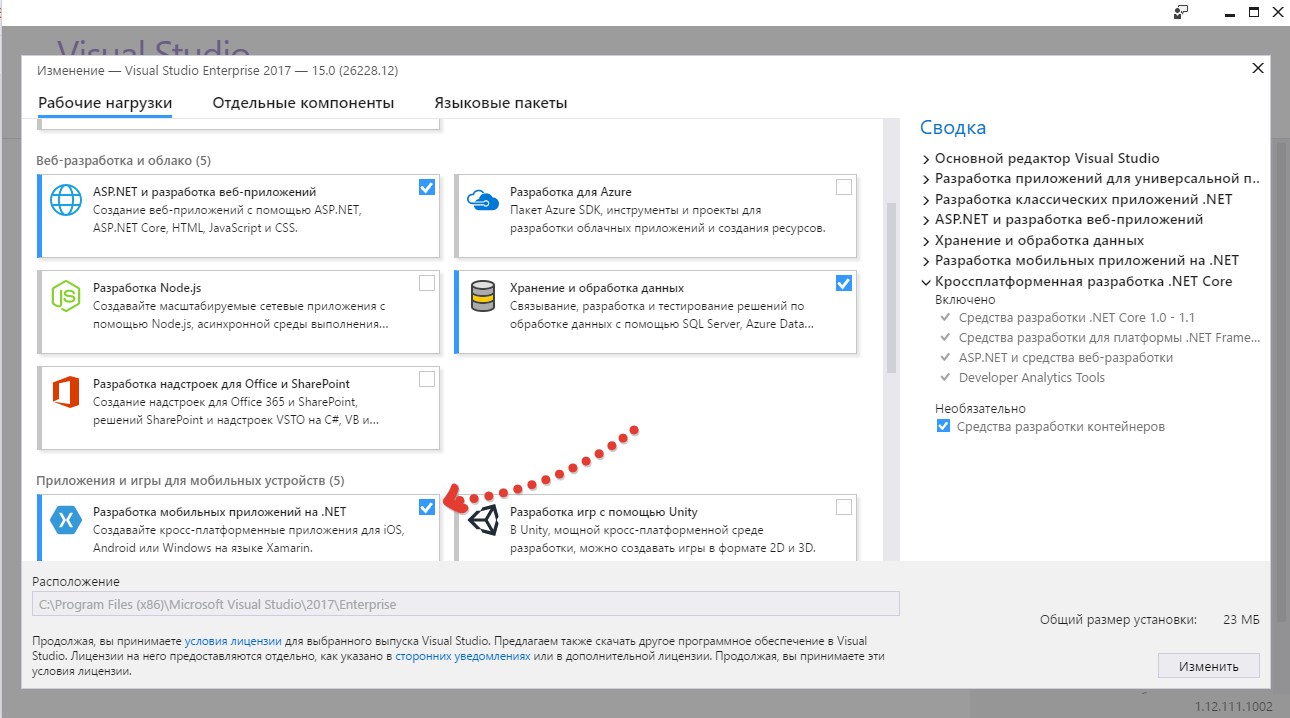
Task: Click the Azure cloud icon
Action: coord(483,200)
